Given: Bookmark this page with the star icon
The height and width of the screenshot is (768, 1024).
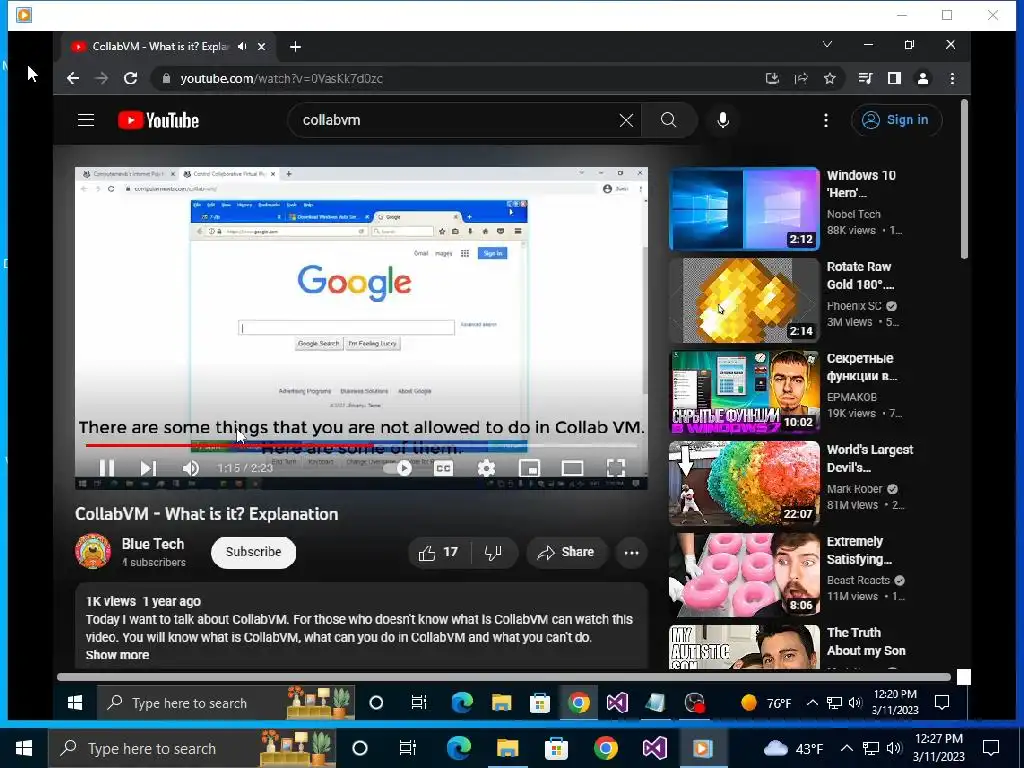Looking at the screenshot, I should (829, 78).
